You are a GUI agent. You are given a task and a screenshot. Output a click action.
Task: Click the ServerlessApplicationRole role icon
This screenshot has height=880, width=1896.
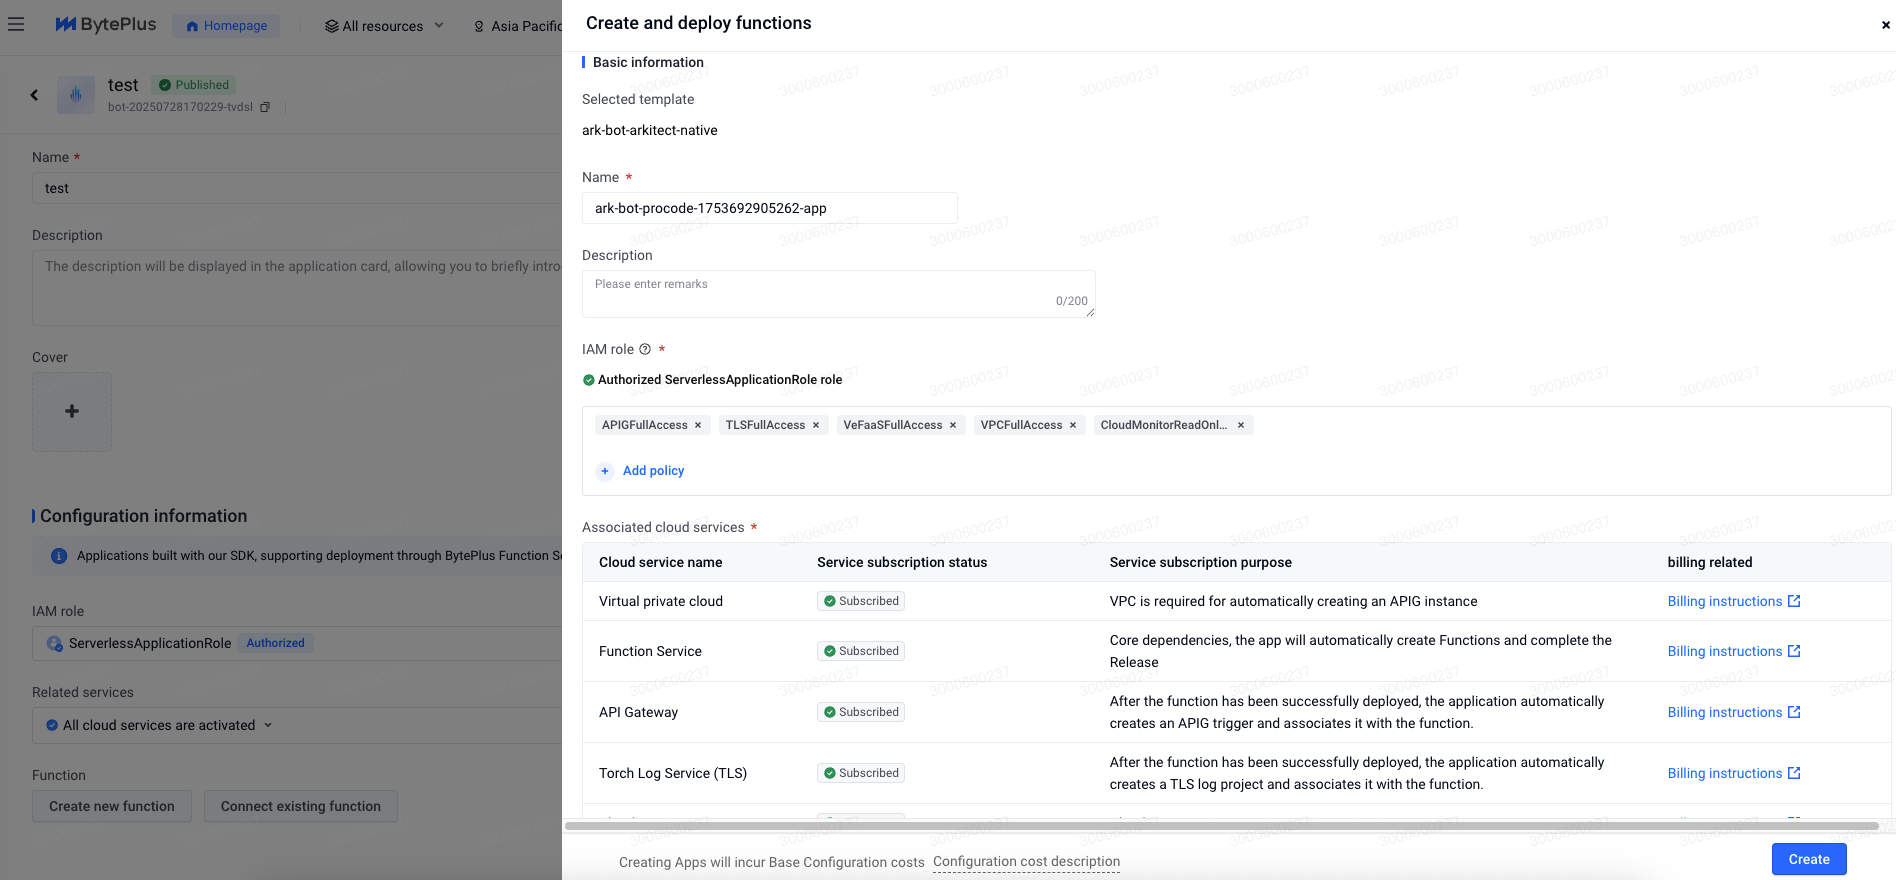(x=54, y=643)
